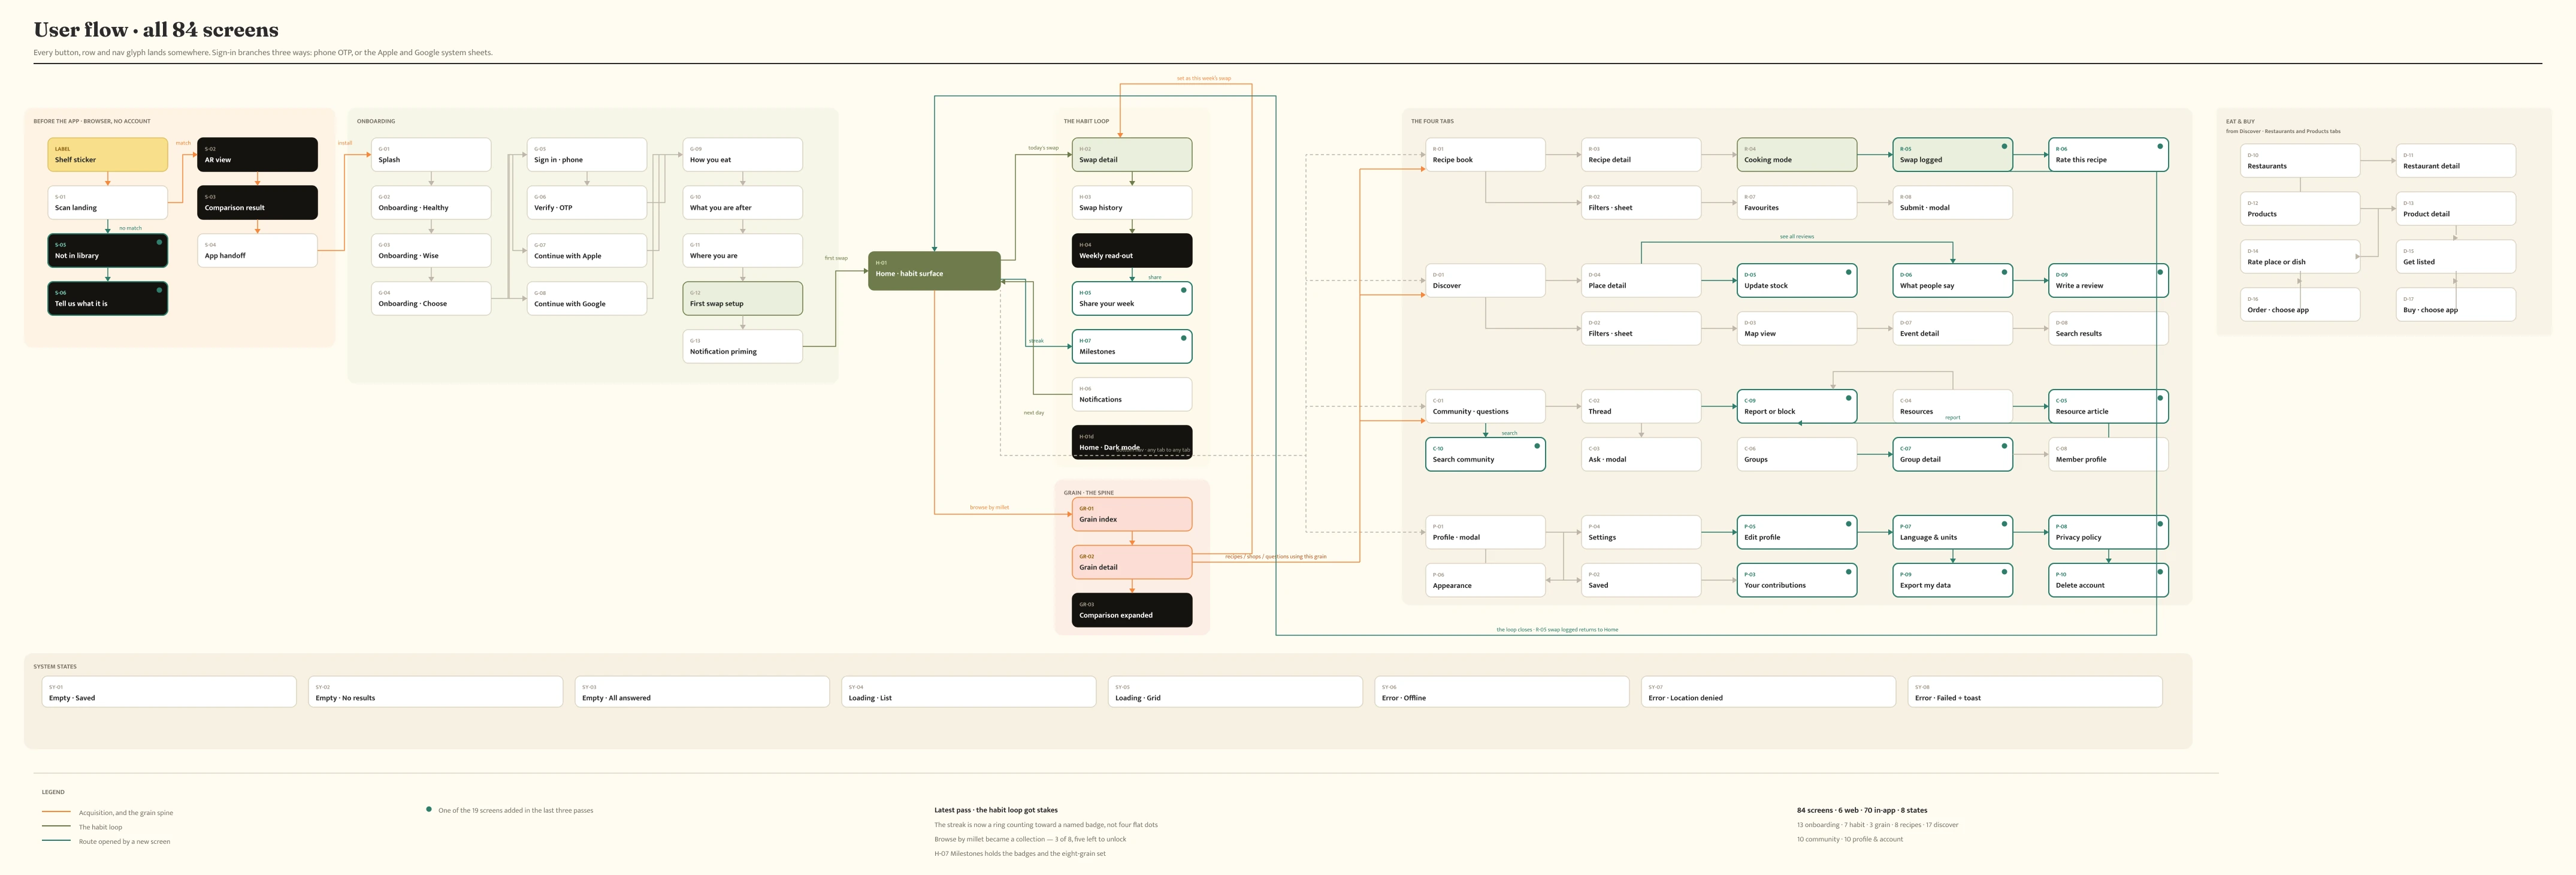Select the Loading · Grid system state
The height and width of the screenshot is (875, 2576).
point(1236,692)
